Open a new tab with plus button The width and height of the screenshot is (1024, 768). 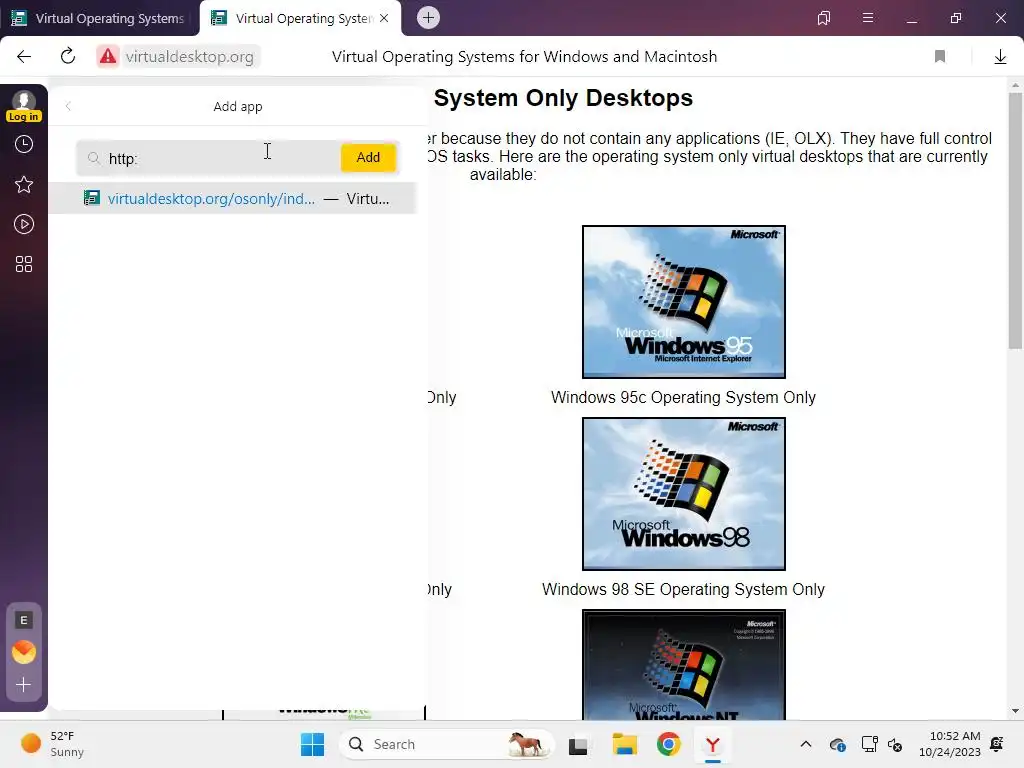point(428,18)
